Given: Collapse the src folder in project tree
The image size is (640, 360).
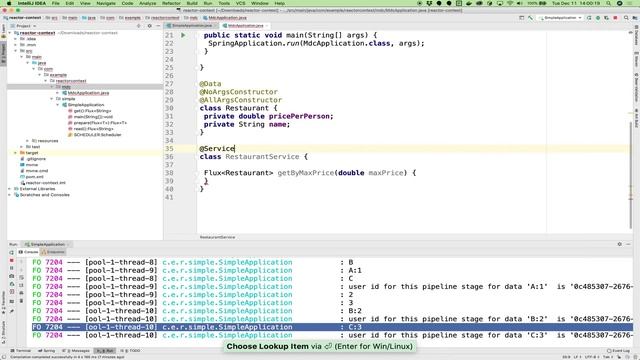Looking at the screenshot, I should point(16,51).
